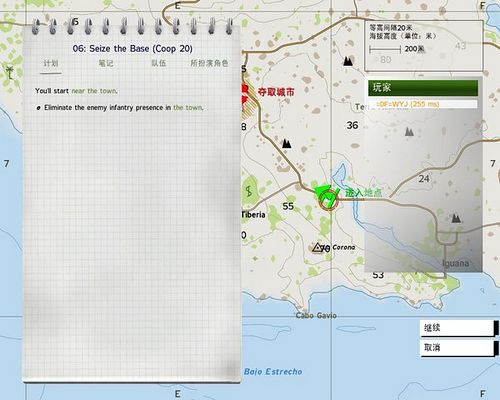The width and height of the screenshot is (500, 400).
Task: Switch to the 笔记 tab
Action: click(x=106, y=63)
